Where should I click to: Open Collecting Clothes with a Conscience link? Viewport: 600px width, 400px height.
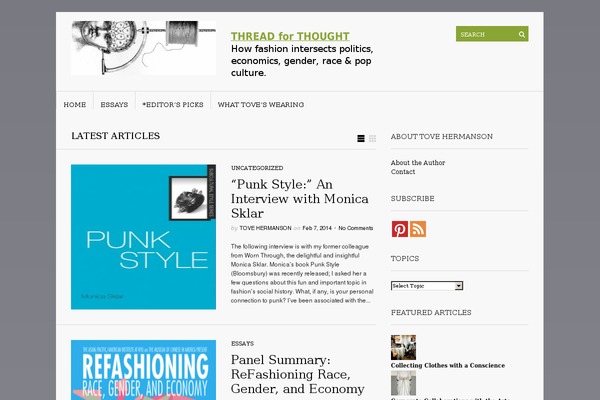coord(448,365)
